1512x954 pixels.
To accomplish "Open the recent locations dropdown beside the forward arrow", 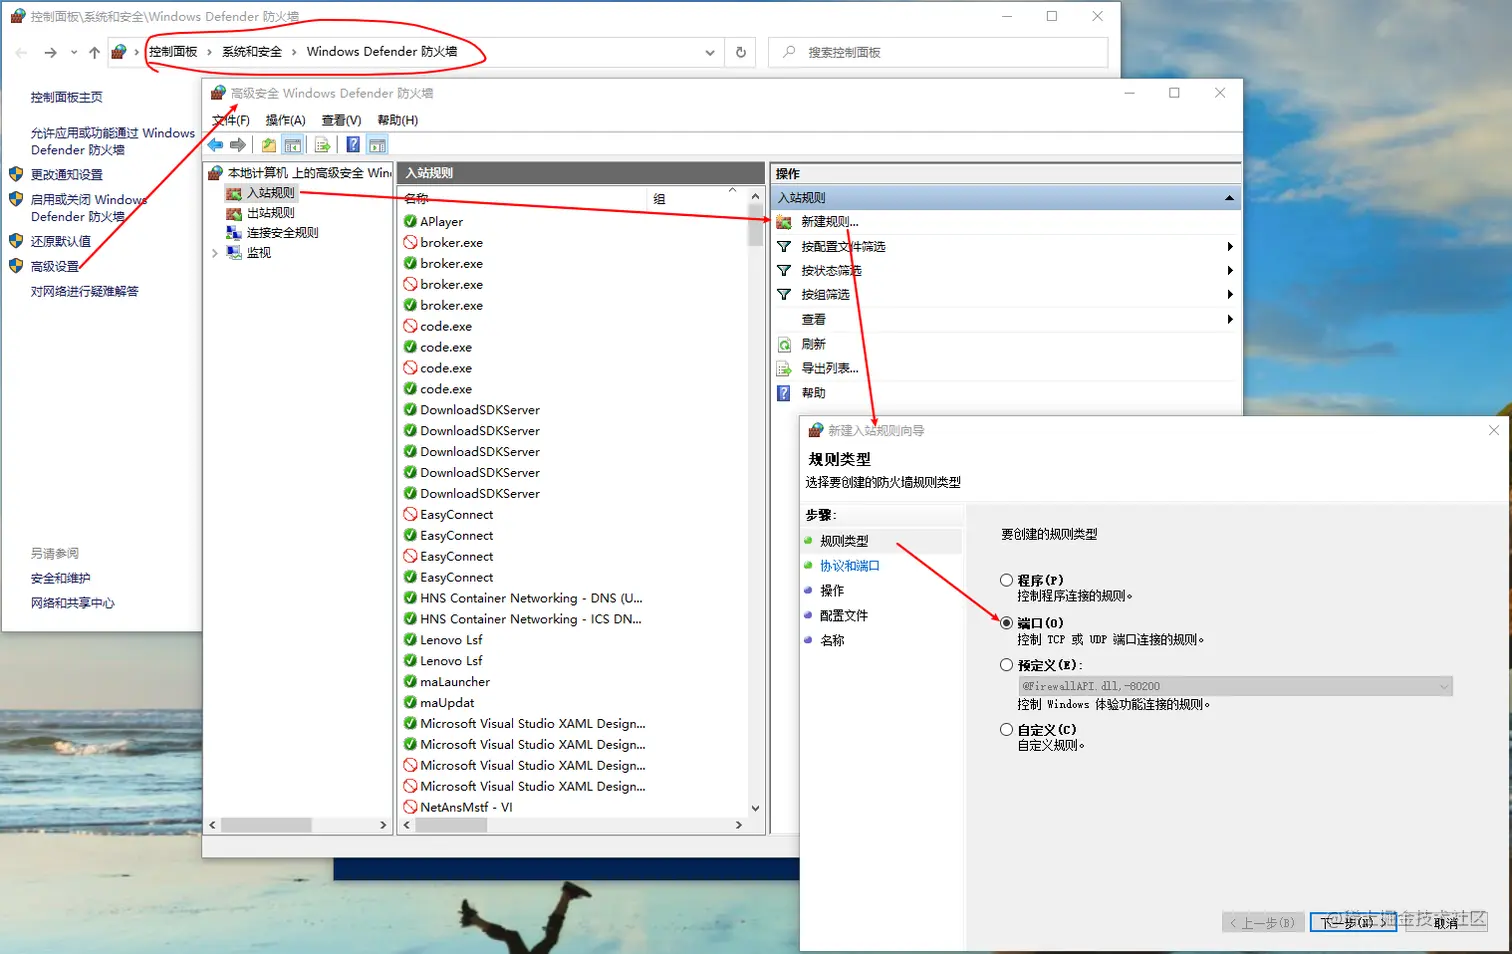I will click(x=74, y=52).
